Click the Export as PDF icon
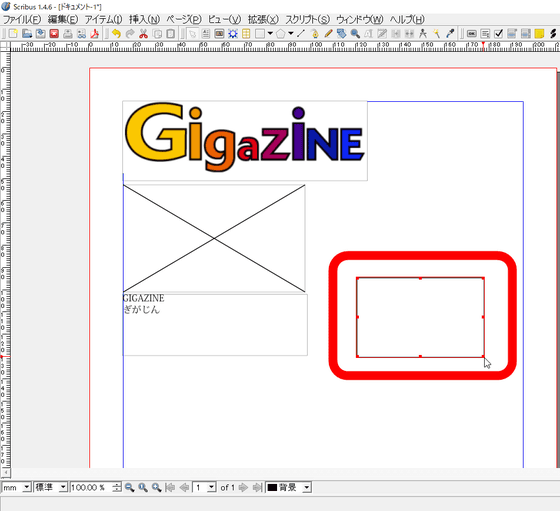The image size is (560, 511). click(x=95, y=34)
